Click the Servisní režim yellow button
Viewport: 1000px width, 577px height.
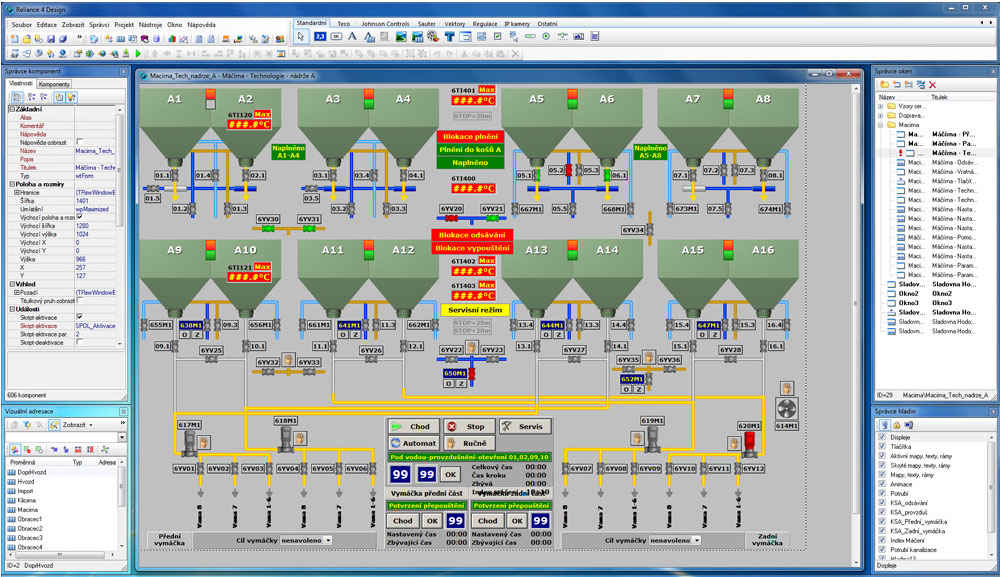(474, 310)
